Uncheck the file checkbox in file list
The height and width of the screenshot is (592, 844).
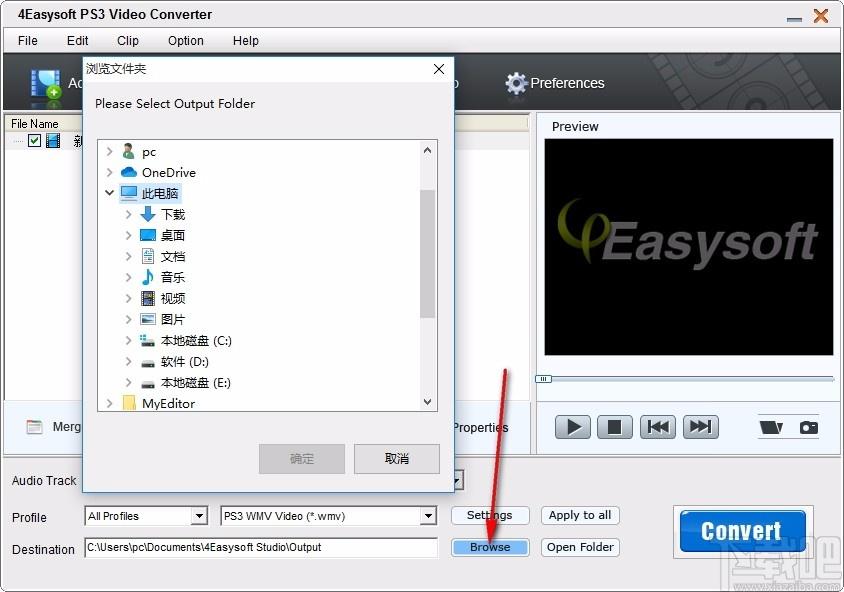[x=34, y=141]
